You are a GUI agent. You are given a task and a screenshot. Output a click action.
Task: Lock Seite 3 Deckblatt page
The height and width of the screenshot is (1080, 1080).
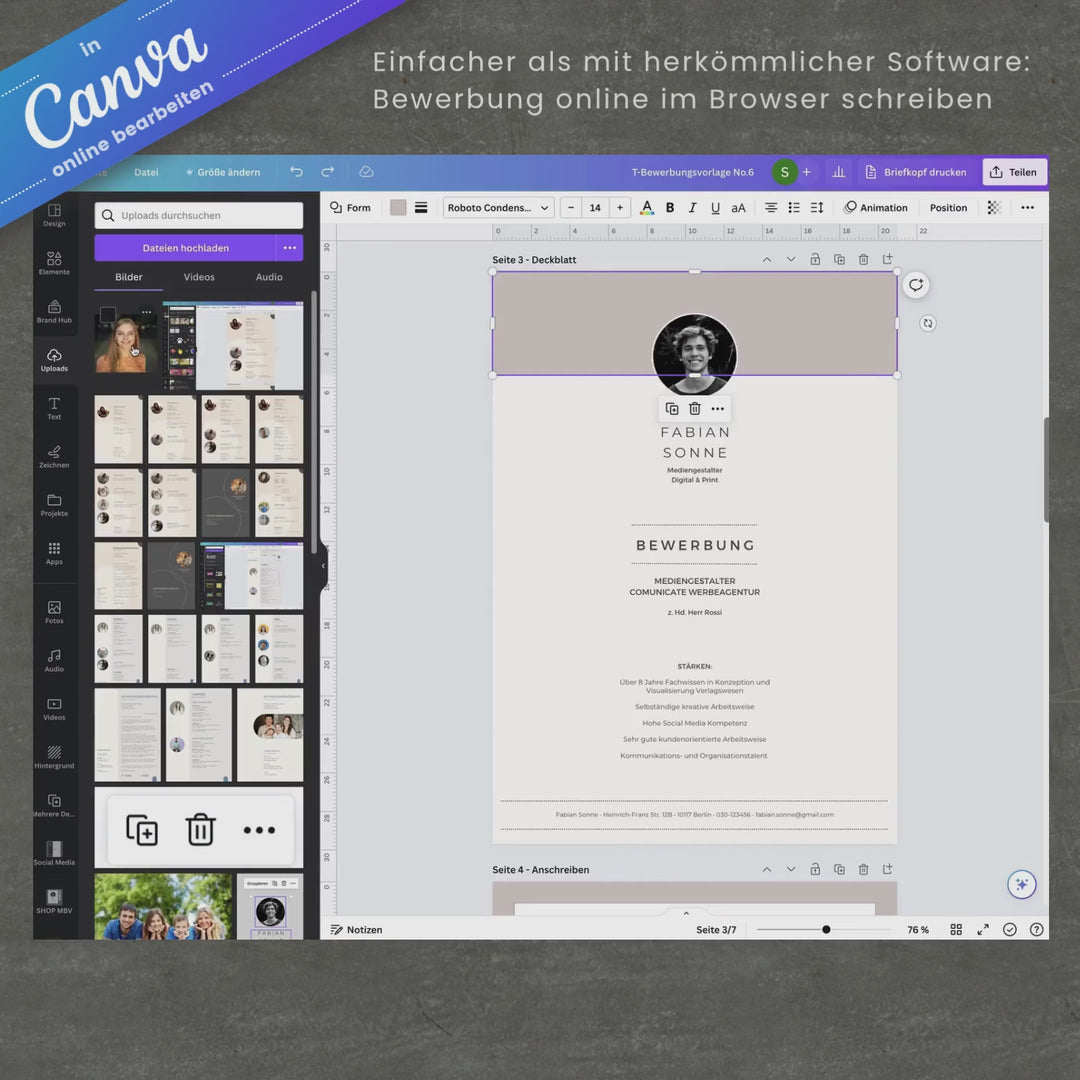815,260
